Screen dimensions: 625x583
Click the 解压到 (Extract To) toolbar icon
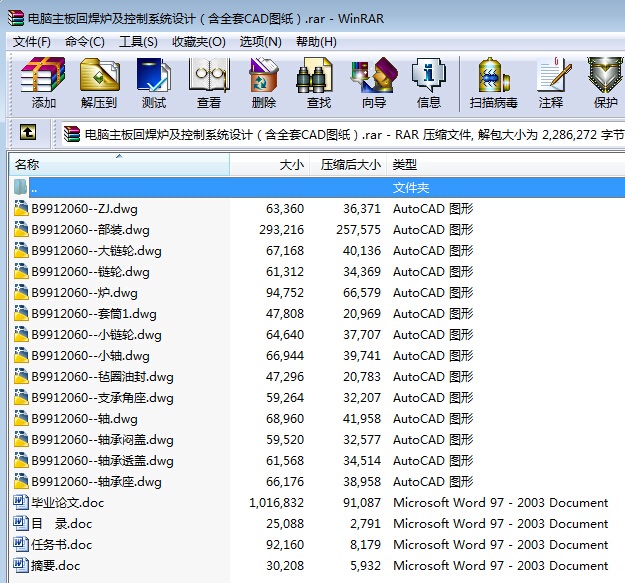99,75
